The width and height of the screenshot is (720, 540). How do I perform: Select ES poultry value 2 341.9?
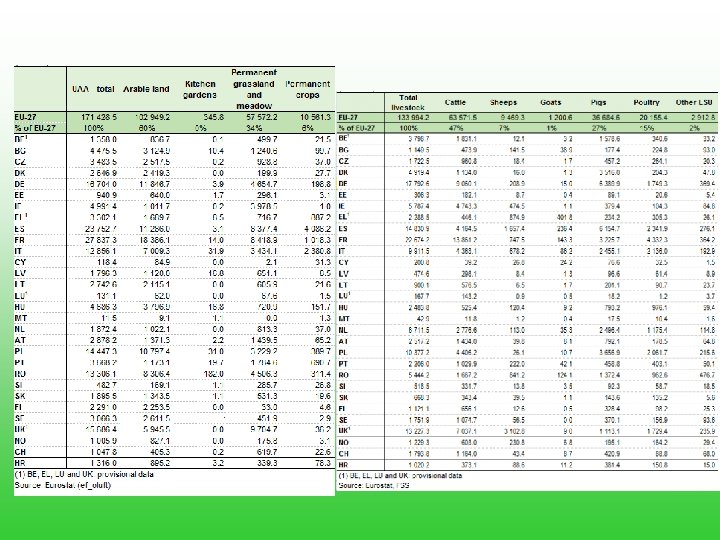point(656,229)
